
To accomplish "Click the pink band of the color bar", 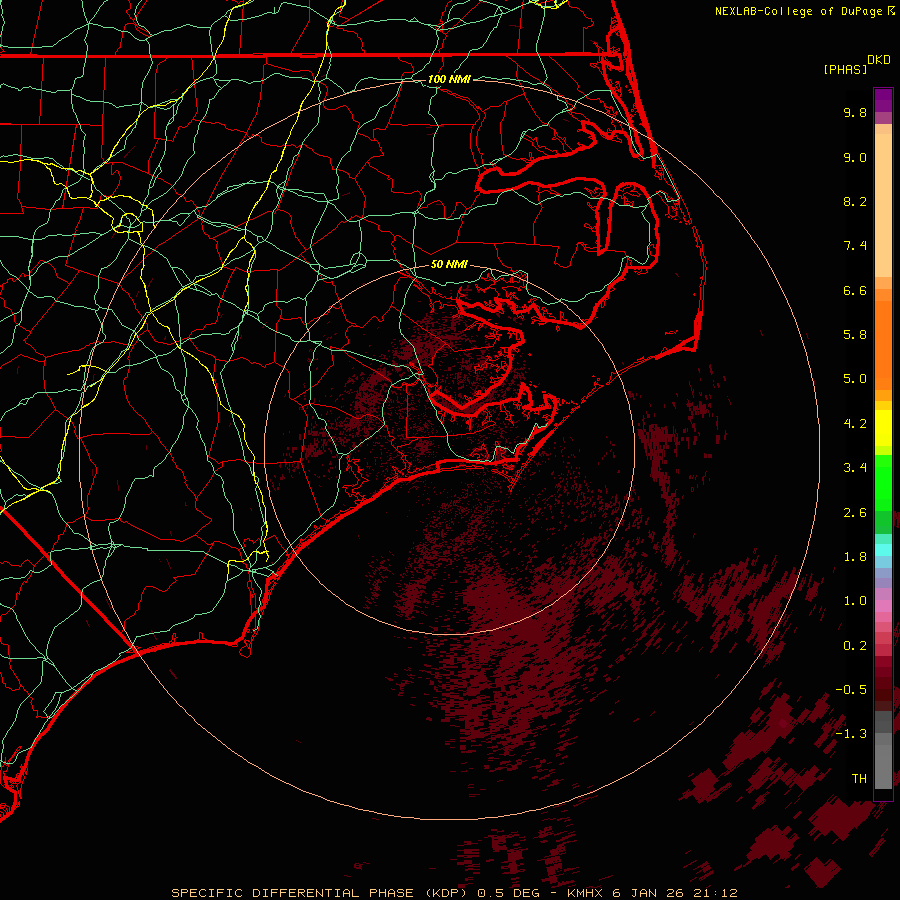I will coord(883,606).
